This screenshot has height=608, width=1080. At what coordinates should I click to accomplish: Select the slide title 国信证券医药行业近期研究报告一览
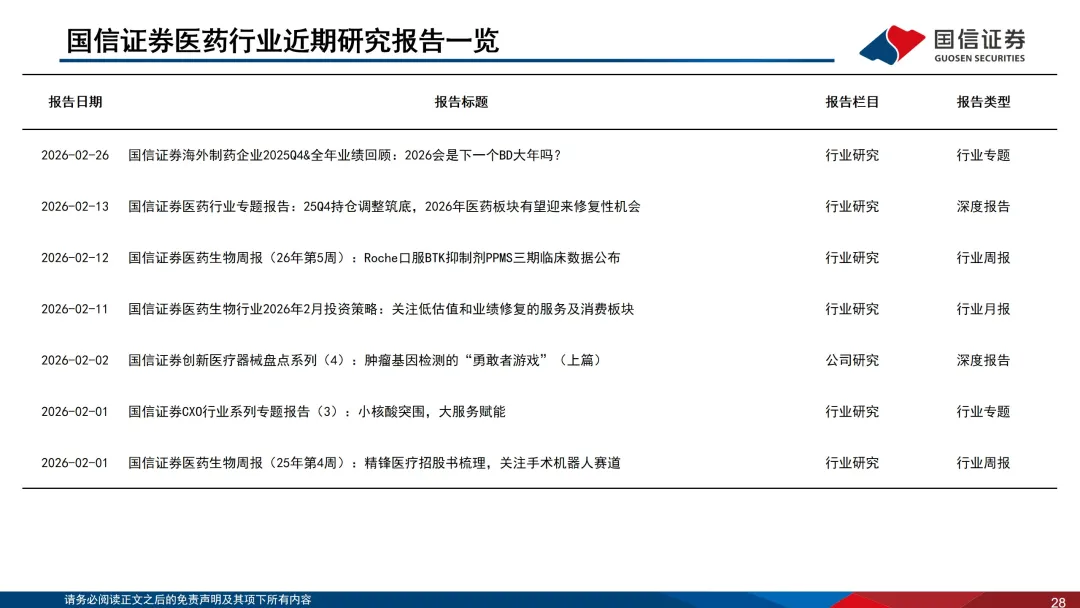(x=282, y=41)
